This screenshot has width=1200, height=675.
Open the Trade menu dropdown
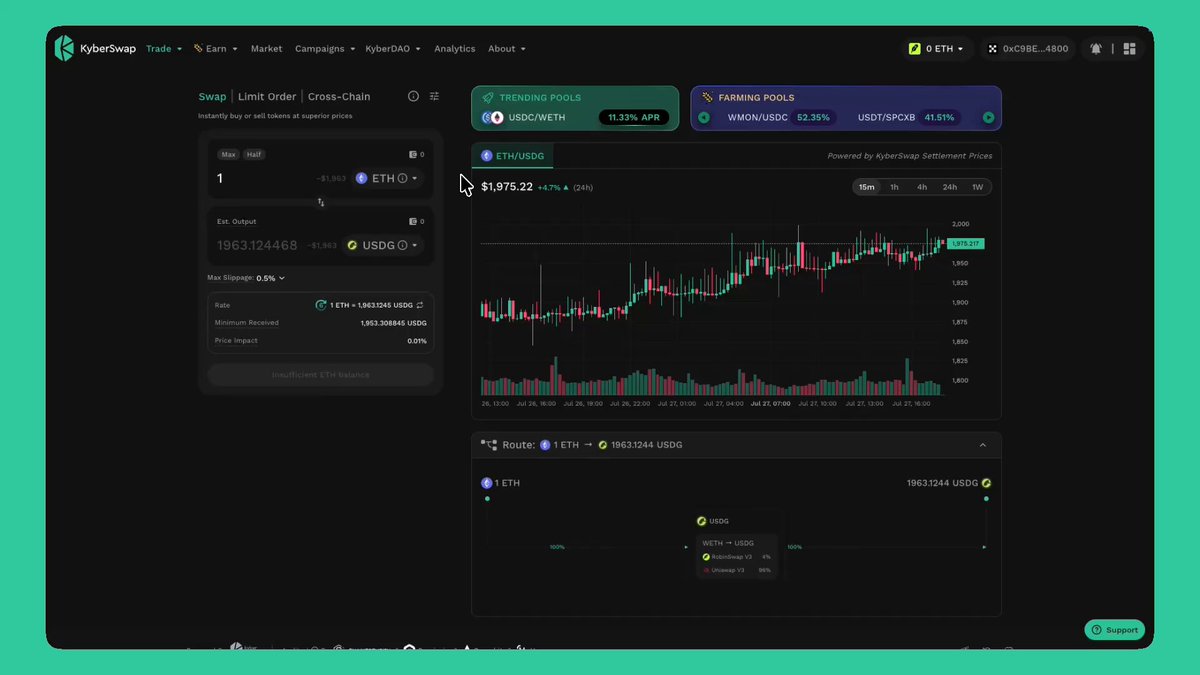(164, 48)
